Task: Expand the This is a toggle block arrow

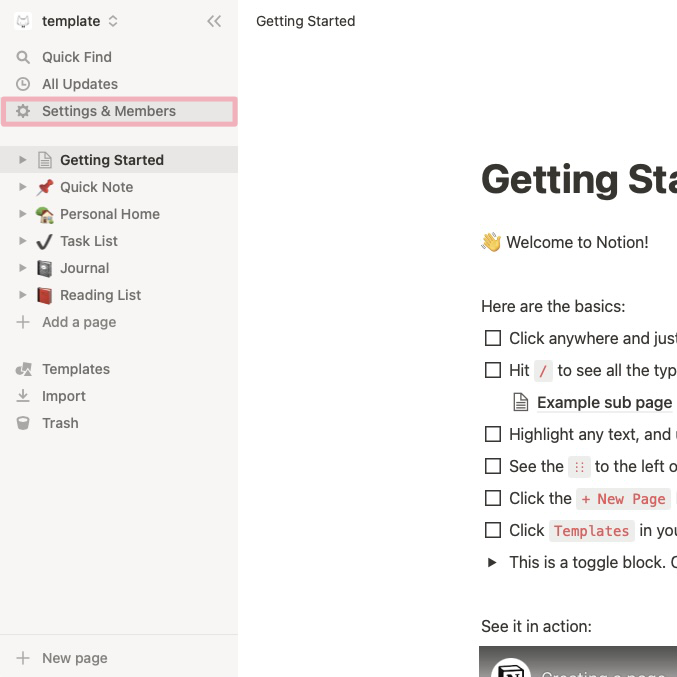Action: click(x=492, y=562)
